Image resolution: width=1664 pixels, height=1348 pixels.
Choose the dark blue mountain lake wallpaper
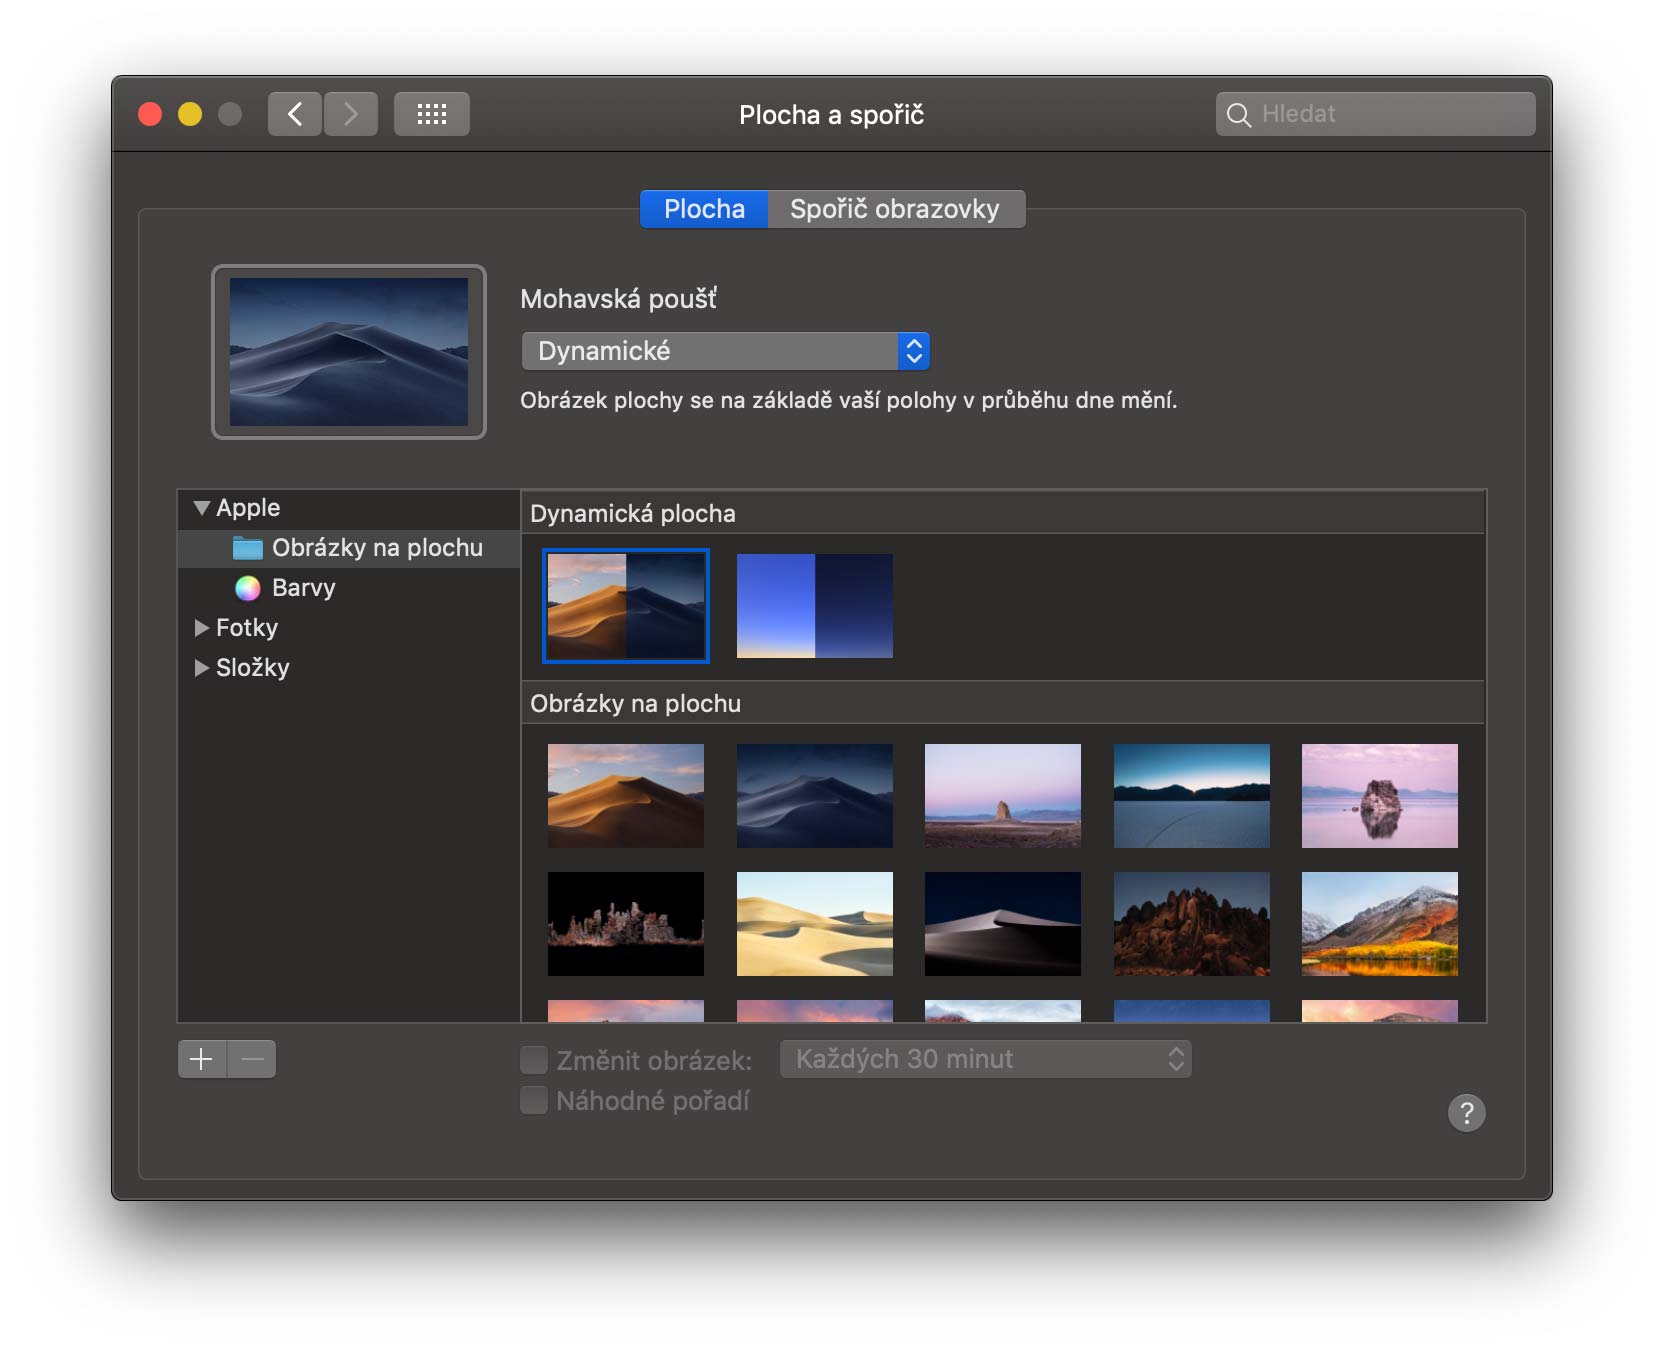coord(1192,796)
